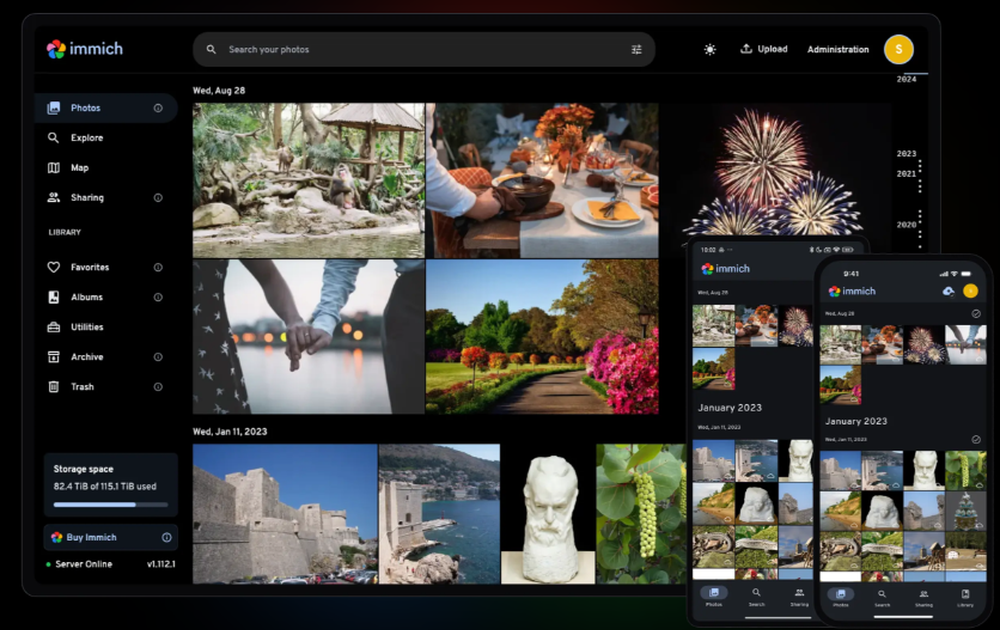The image size is (1000, 630).
Task: Open the Administration link
Action: pos(838,49)
